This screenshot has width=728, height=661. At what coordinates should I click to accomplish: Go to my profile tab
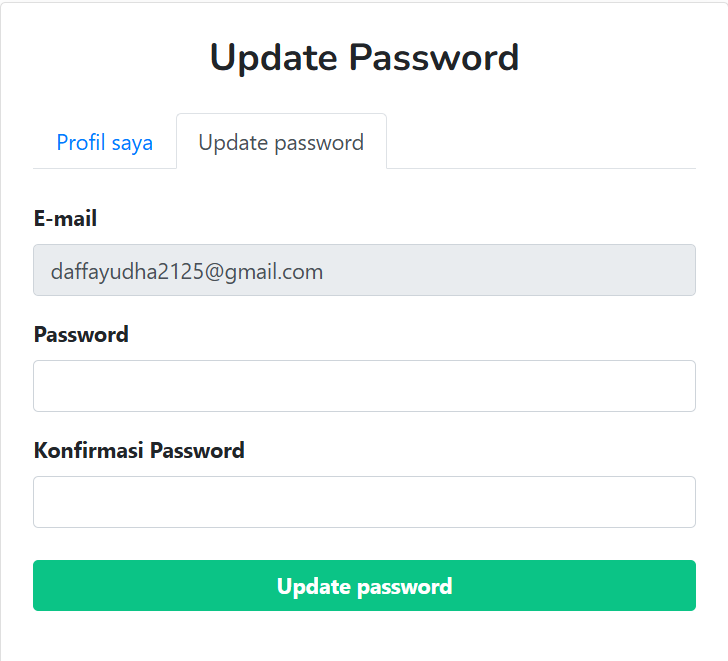point(105,142)
